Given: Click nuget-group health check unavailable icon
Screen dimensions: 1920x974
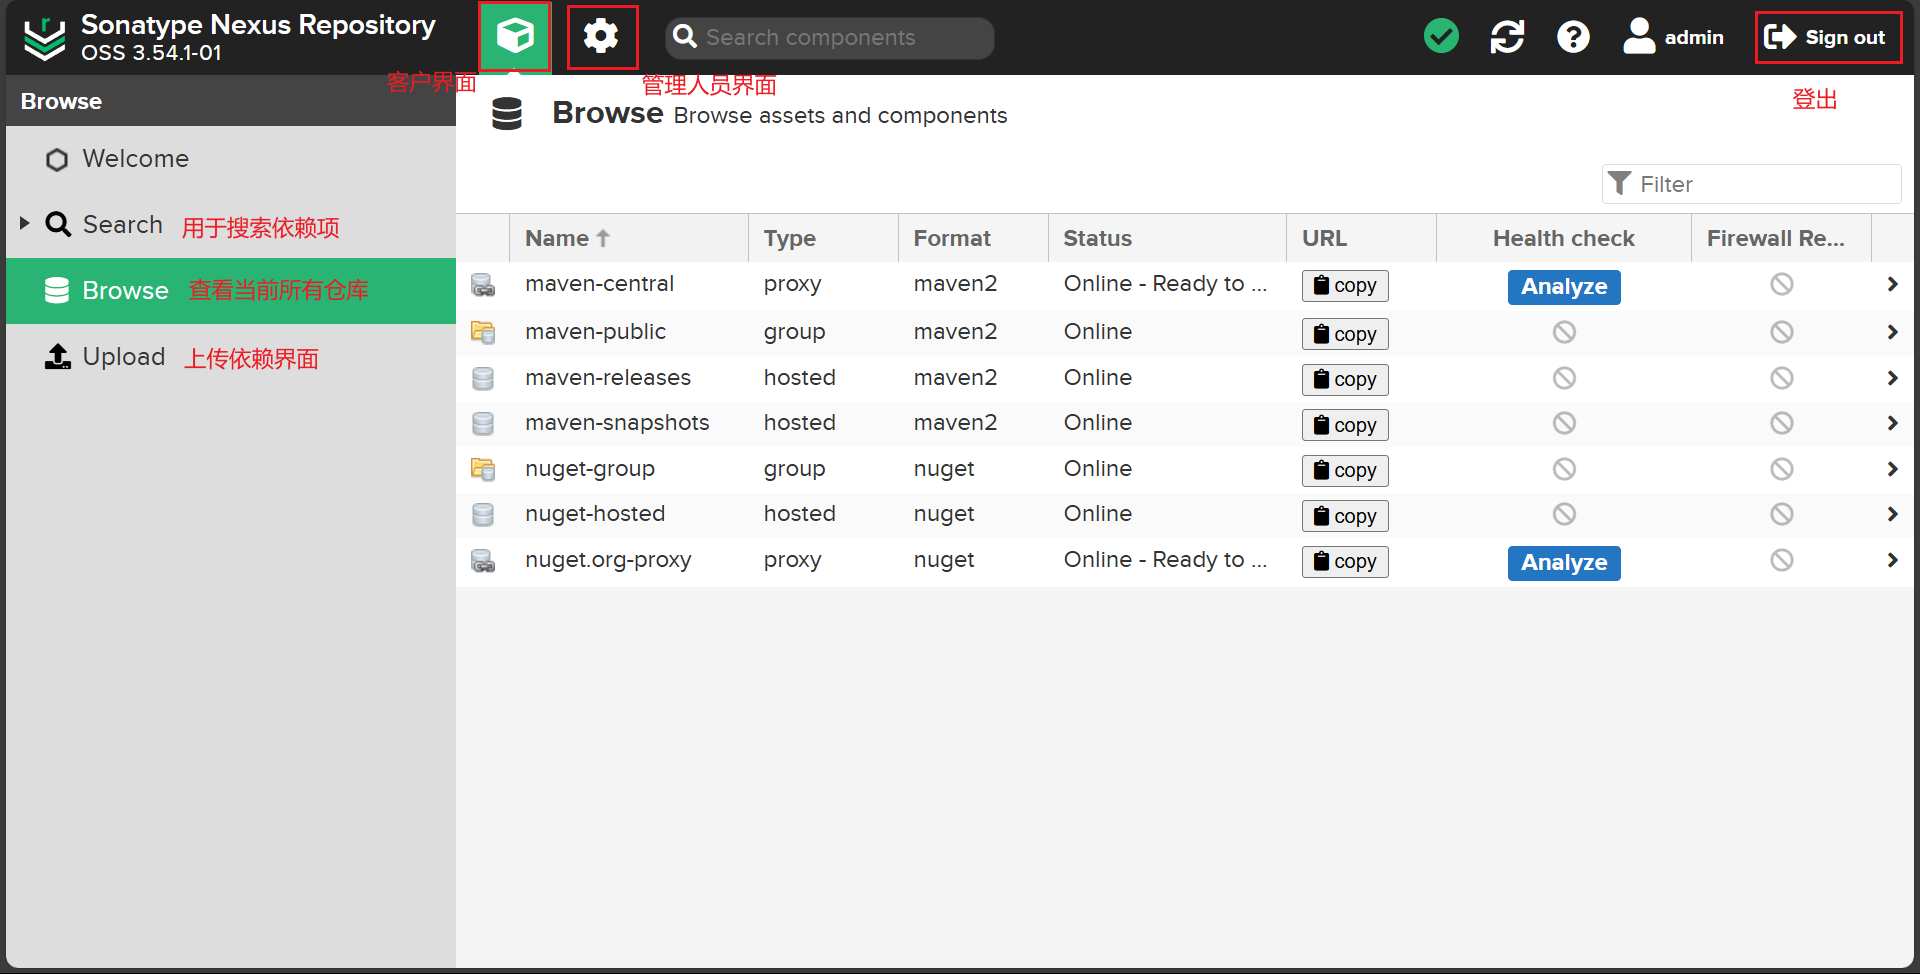Looking at the screenshot, I should (1564, 469).
